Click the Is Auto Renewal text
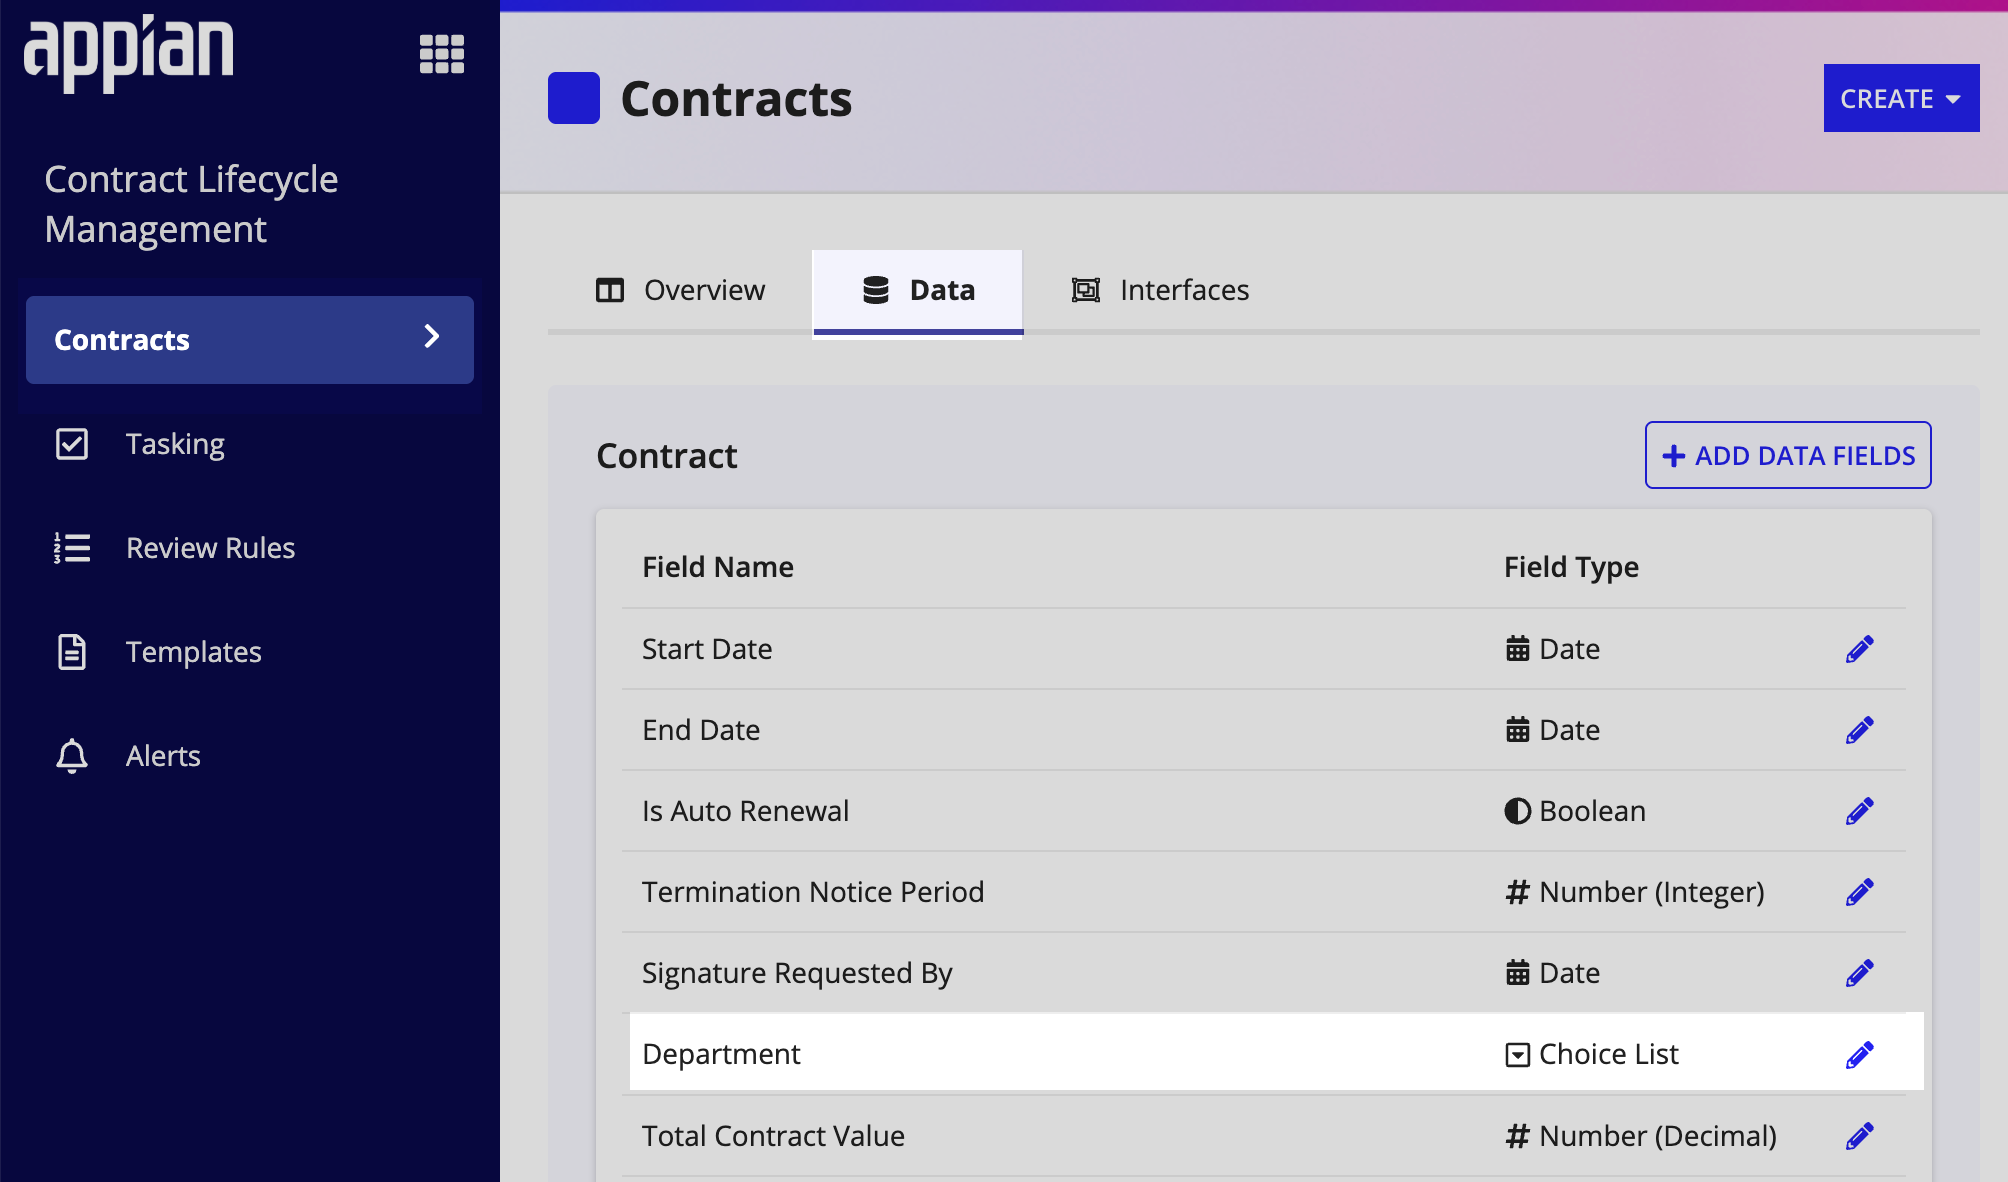 point(745,811)
